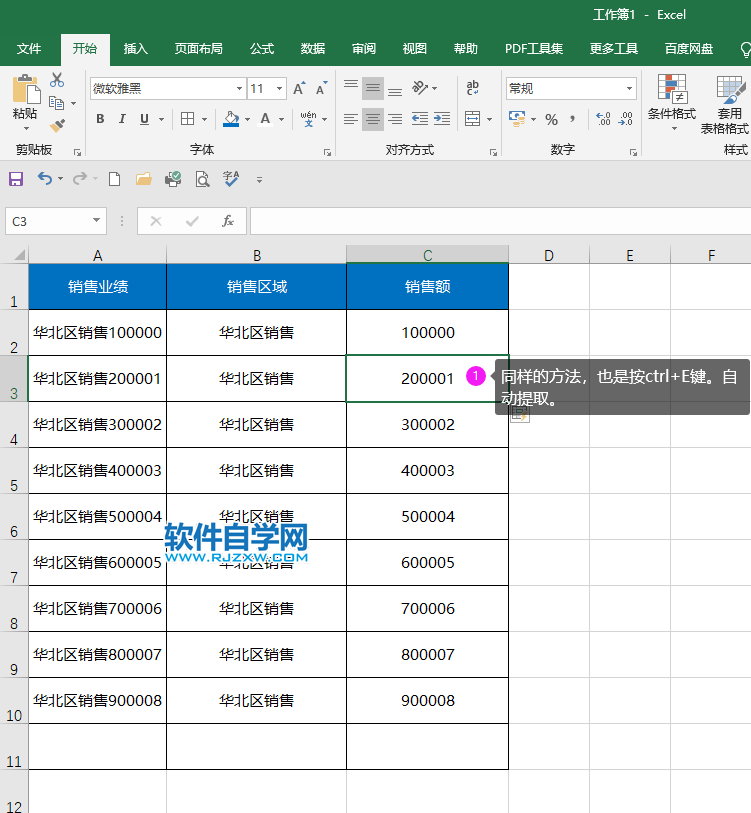Viewport: 751px width, 813px height.
Task: Open the 插入 ribbon tab
Action: (135, 49)
